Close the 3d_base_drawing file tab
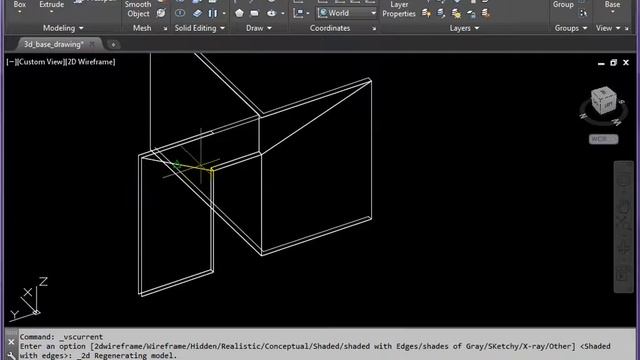The image size is (640, 360). click(x=92, y=44)
